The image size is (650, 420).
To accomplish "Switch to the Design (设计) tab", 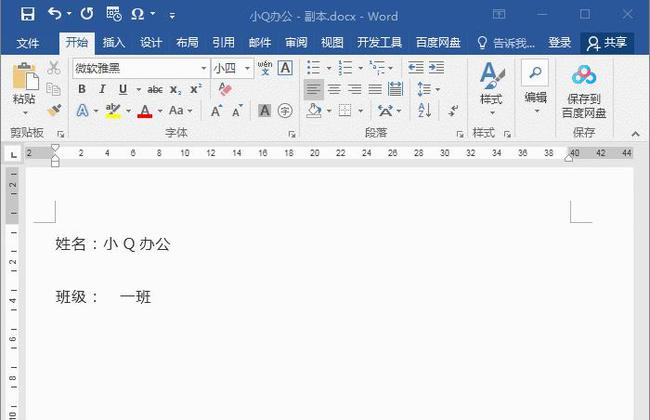I will pyautogui.click(x=150, y=42).
